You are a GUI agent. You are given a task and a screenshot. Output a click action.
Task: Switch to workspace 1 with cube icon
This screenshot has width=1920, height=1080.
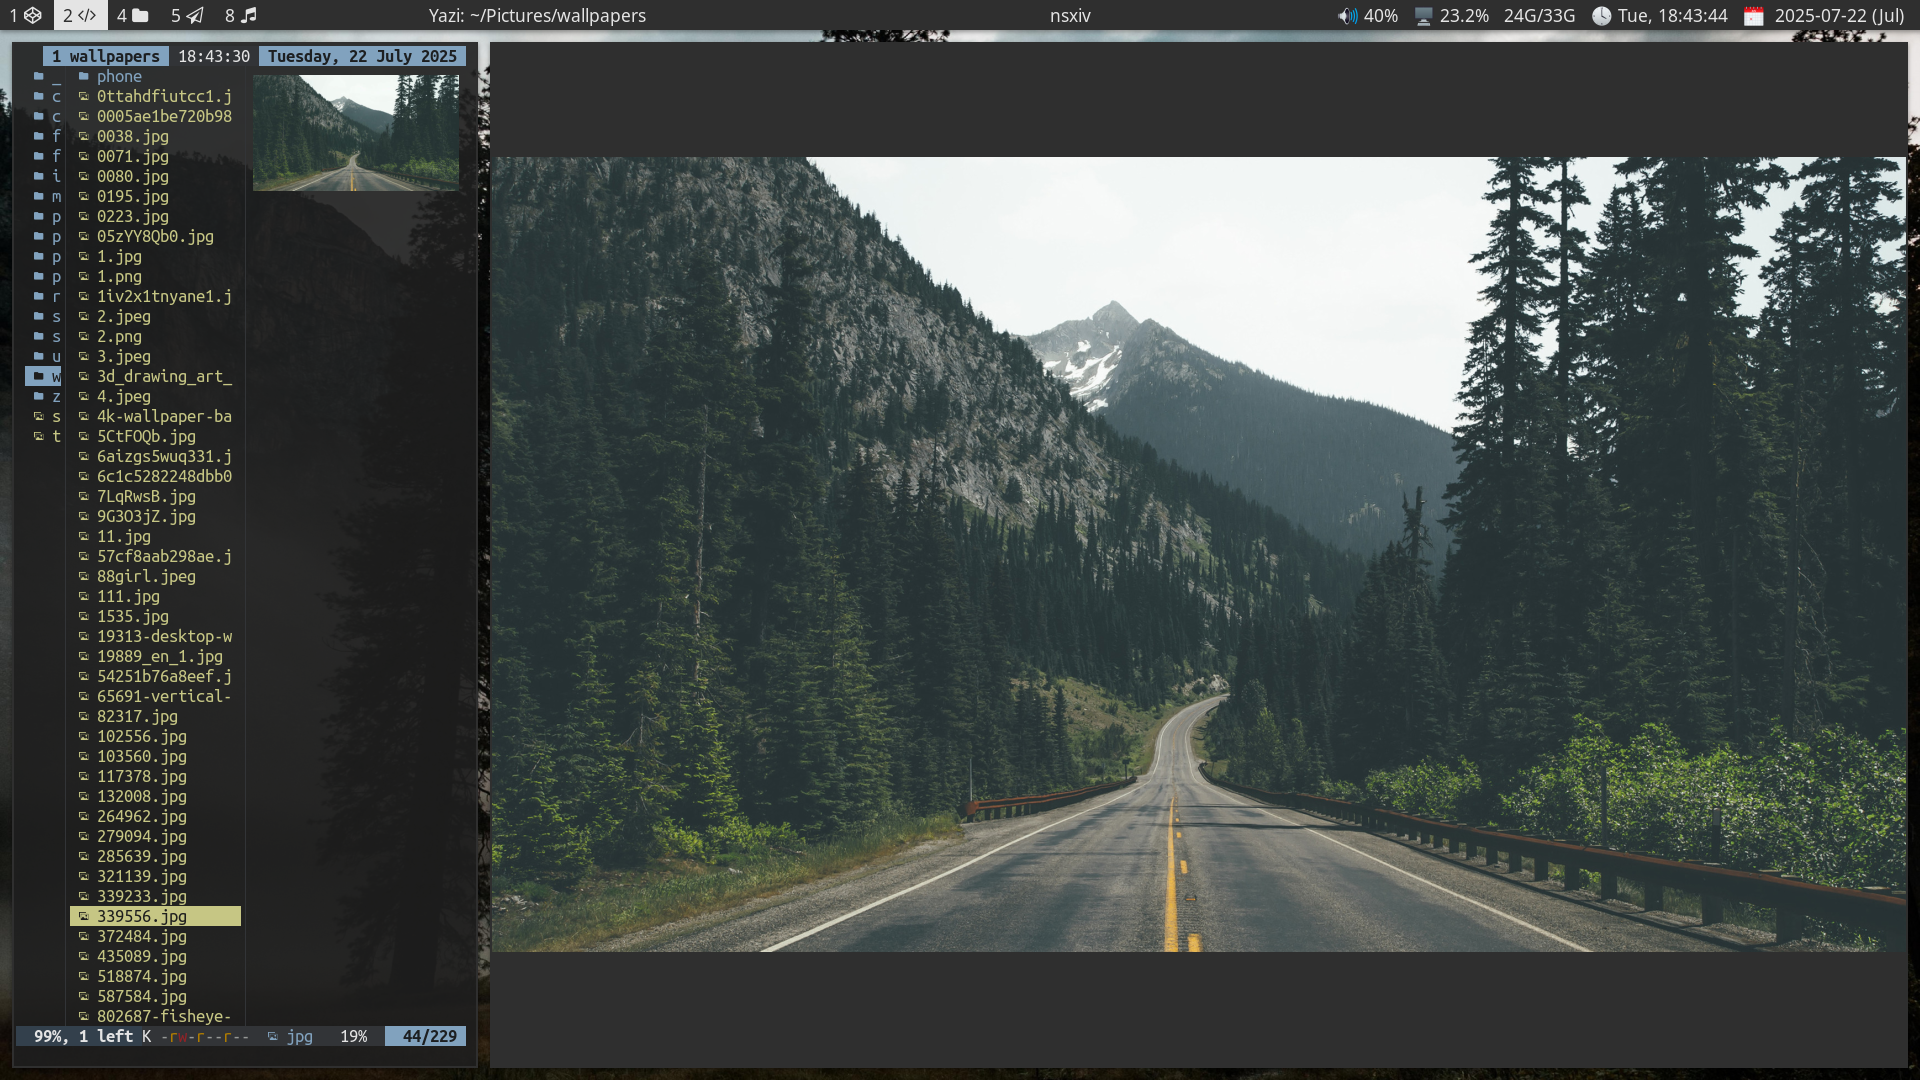click(x=25, y=15)
